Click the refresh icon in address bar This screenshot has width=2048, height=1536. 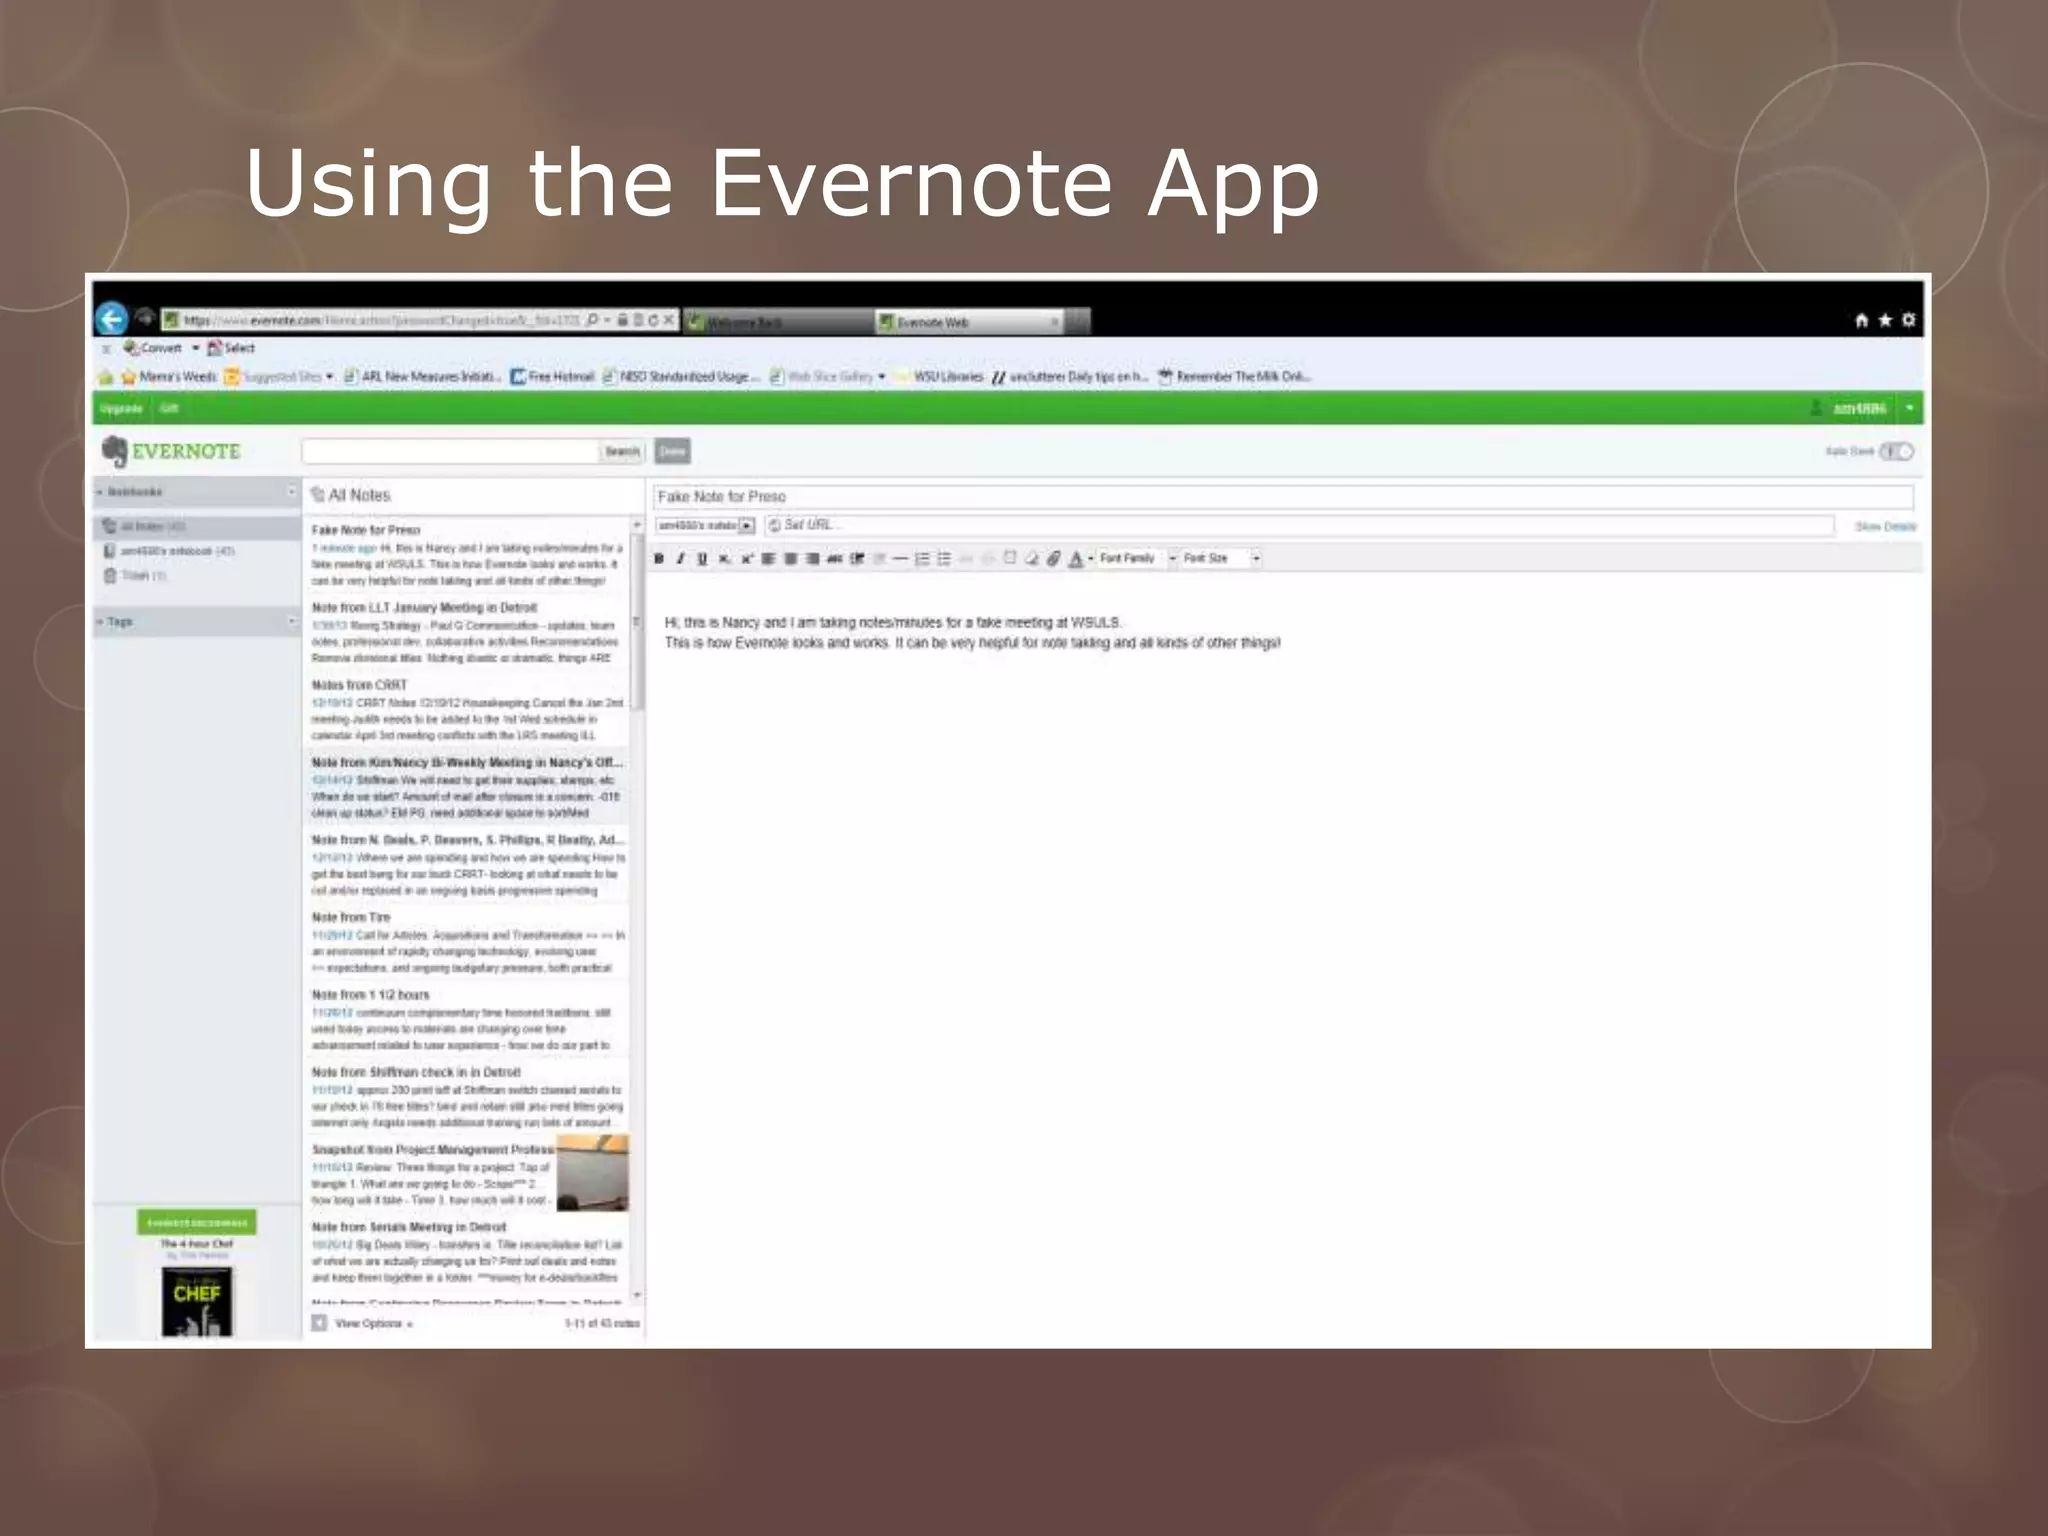tap(653, 320)
